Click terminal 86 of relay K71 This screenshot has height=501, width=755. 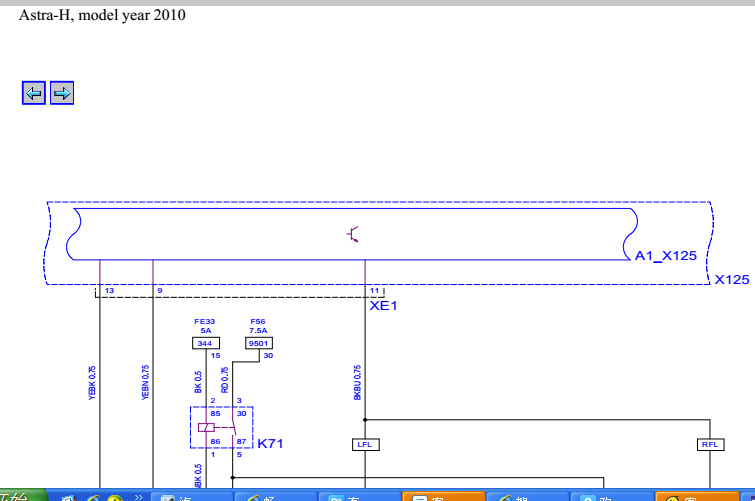tap(215, 442)
